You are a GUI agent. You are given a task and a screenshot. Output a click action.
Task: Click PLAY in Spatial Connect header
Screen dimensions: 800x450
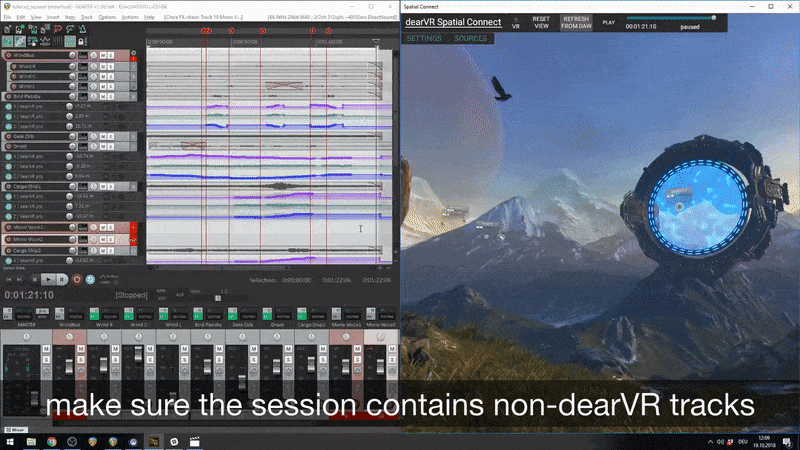[x=609, y=22]
